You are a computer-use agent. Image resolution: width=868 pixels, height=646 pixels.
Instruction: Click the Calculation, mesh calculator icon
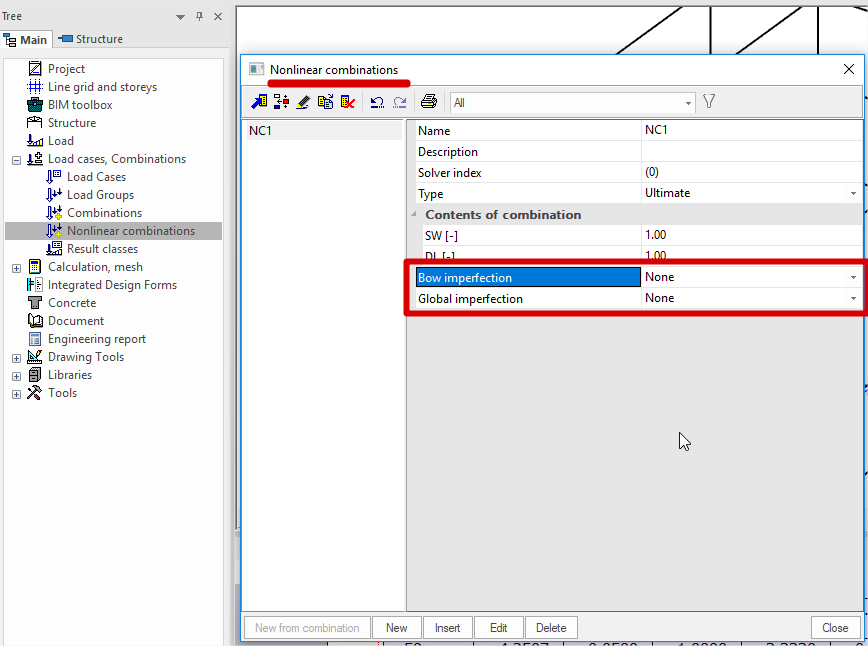tap(35, 267)
